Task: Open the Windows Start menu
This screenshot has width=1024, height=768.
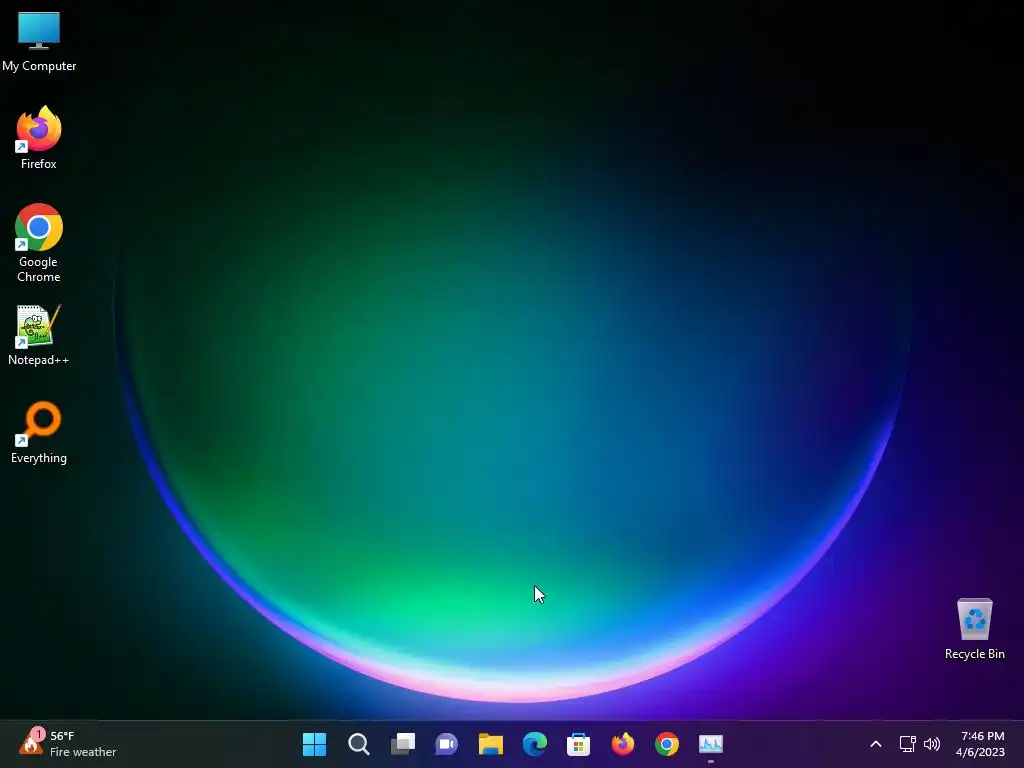Action: tap(314, 744)
